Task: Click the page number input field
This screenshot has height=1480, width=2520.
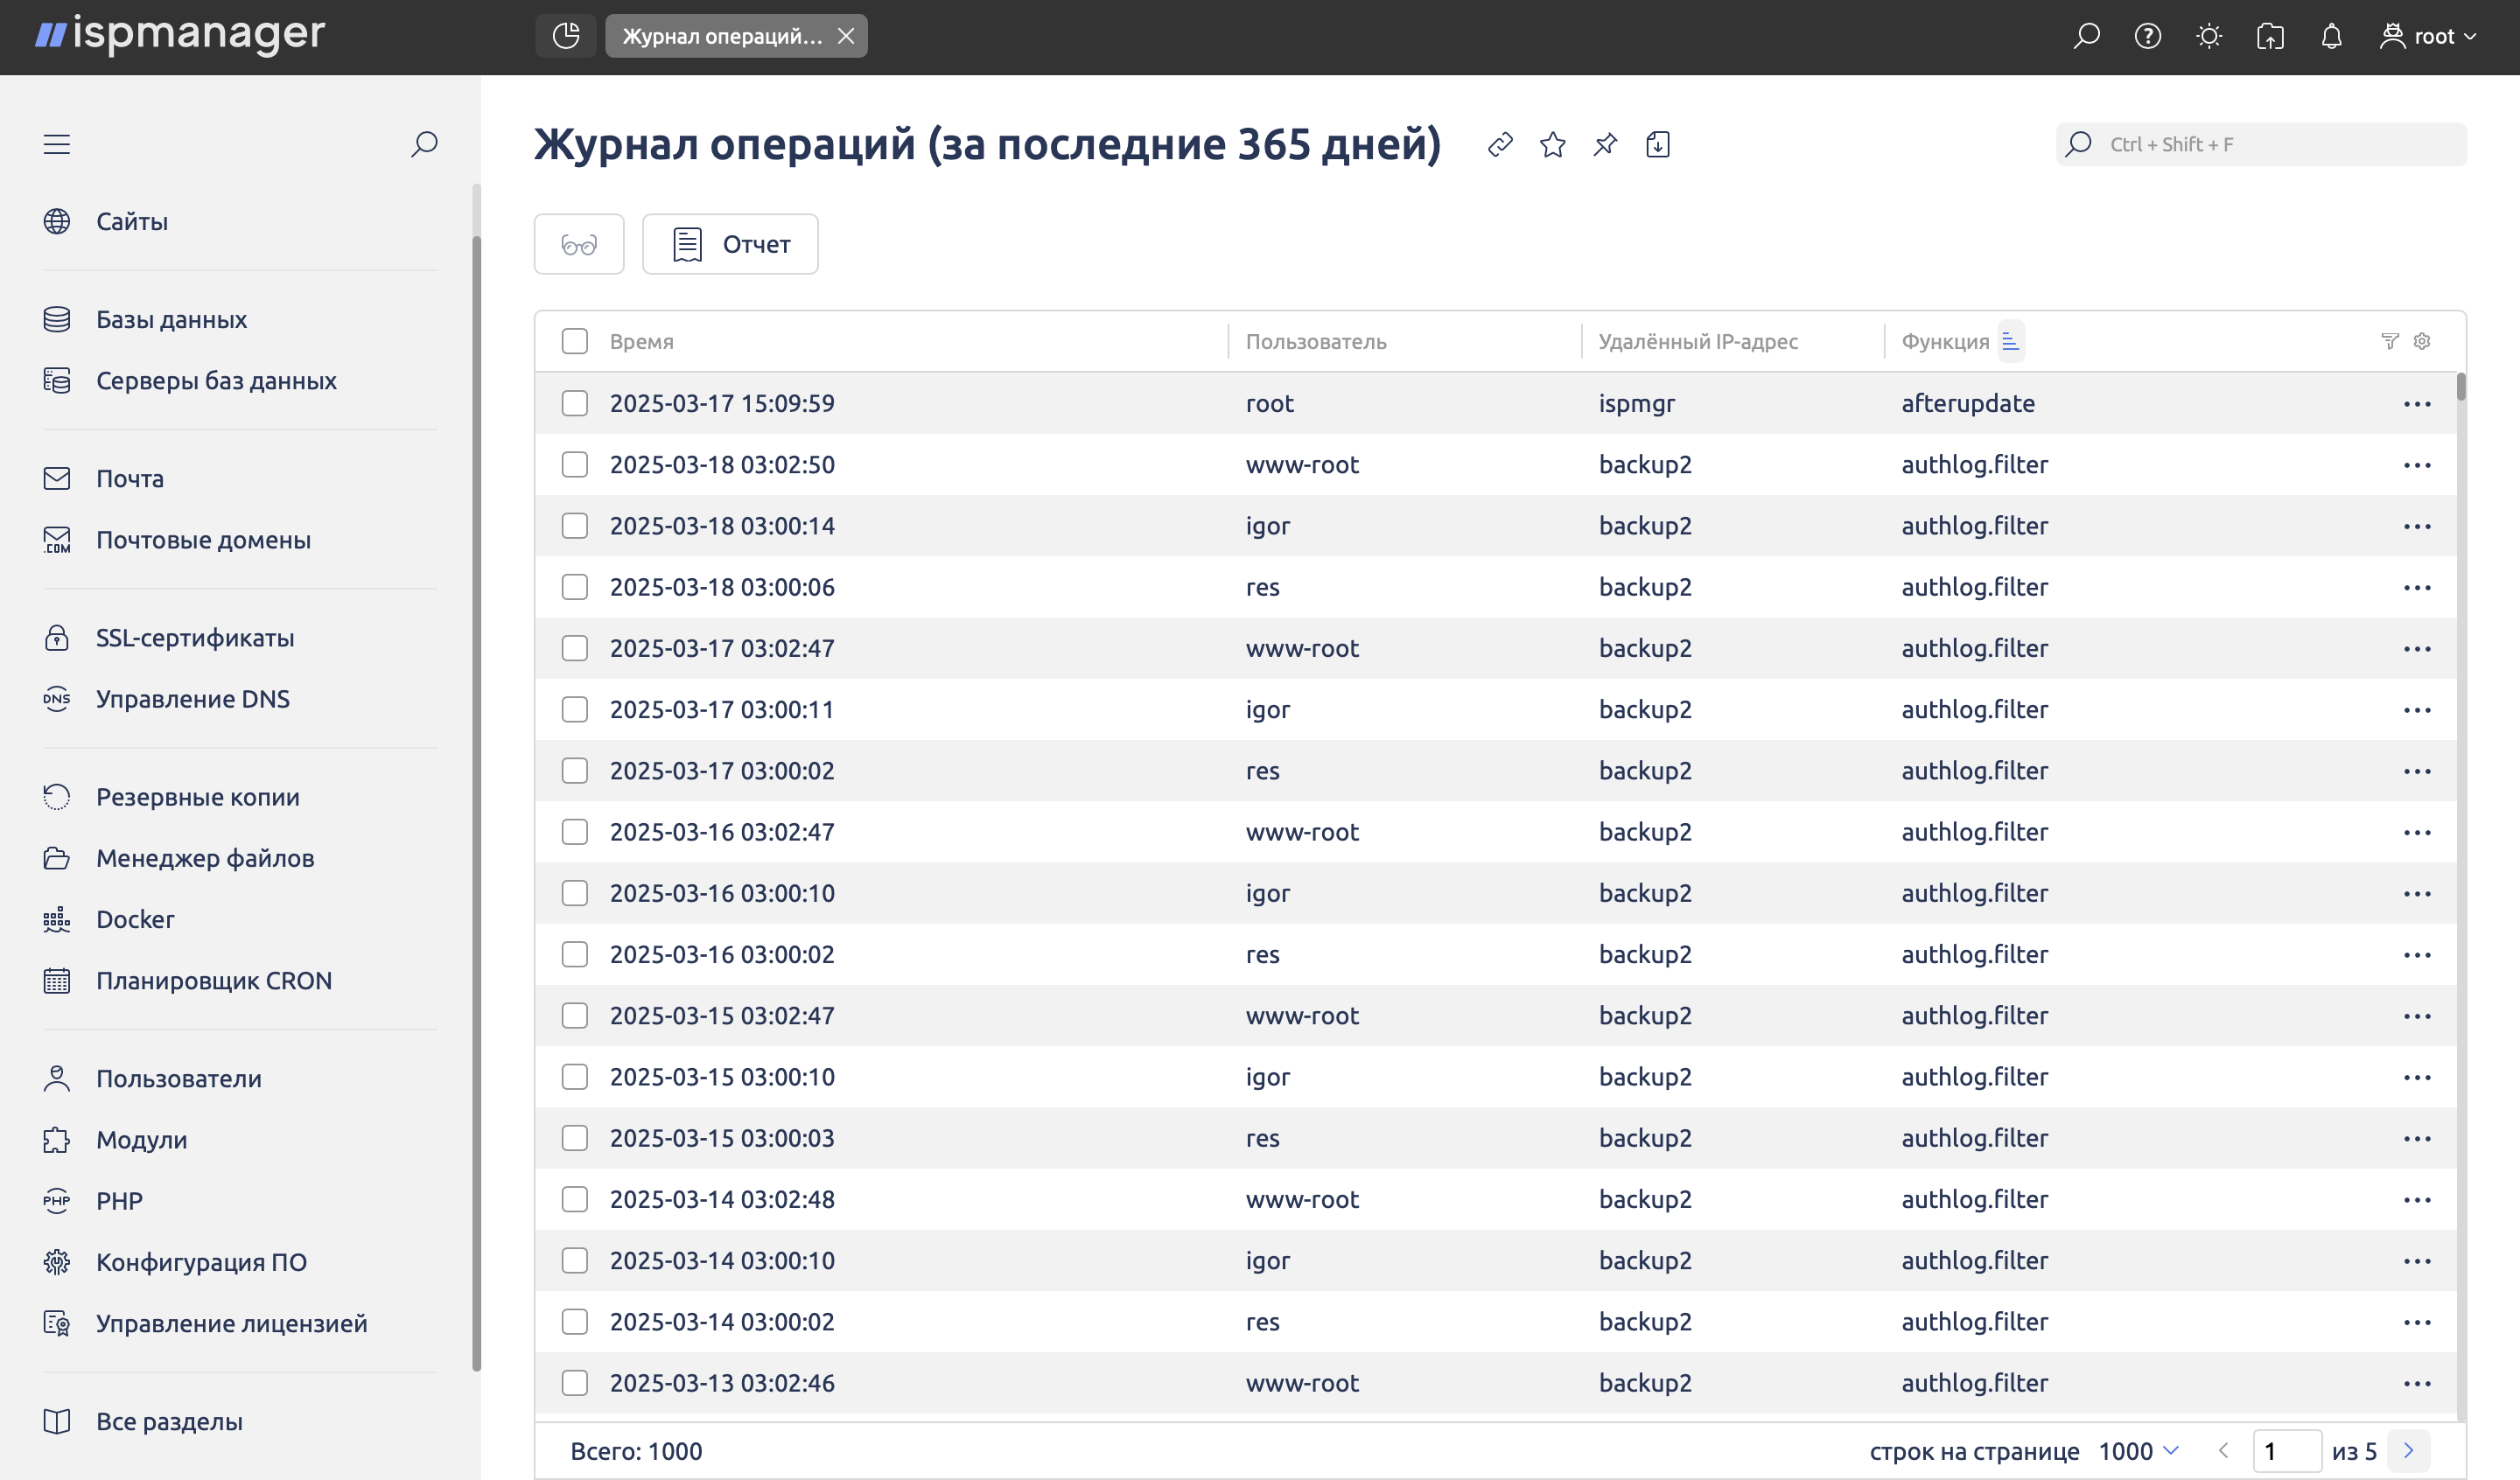Action: point(2286,1450)
